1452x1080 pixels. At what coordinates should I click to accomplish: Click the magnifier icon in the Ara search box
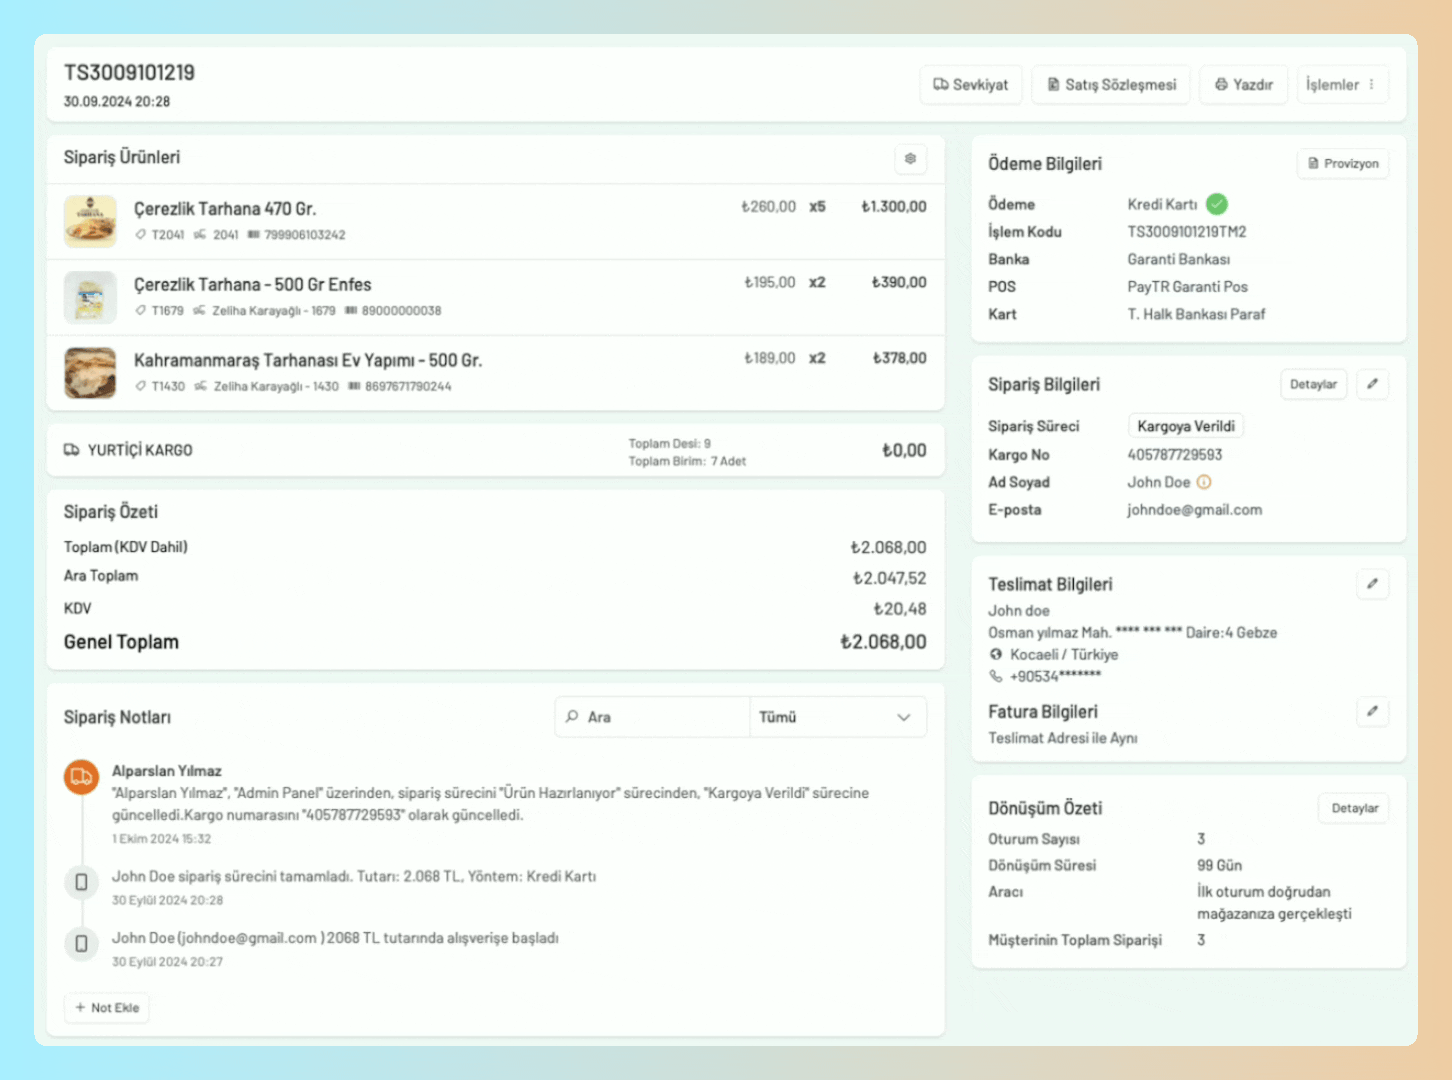(570, 717)
